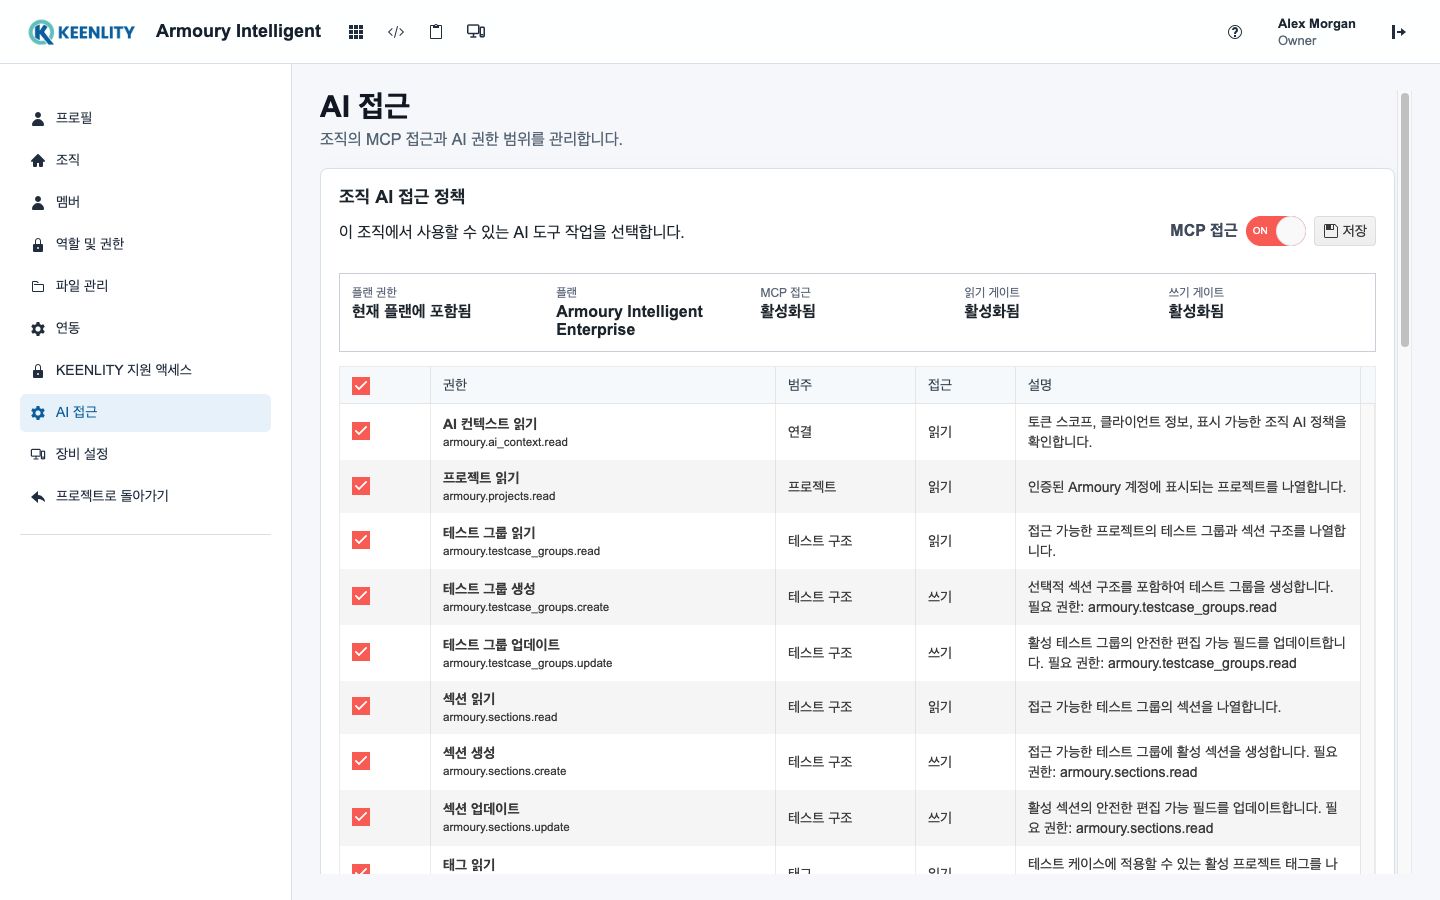1440x900 pixels.
Task: Uncheck the 테스트 그룹 생성 checkbox
Action: (x=361, y=596)
